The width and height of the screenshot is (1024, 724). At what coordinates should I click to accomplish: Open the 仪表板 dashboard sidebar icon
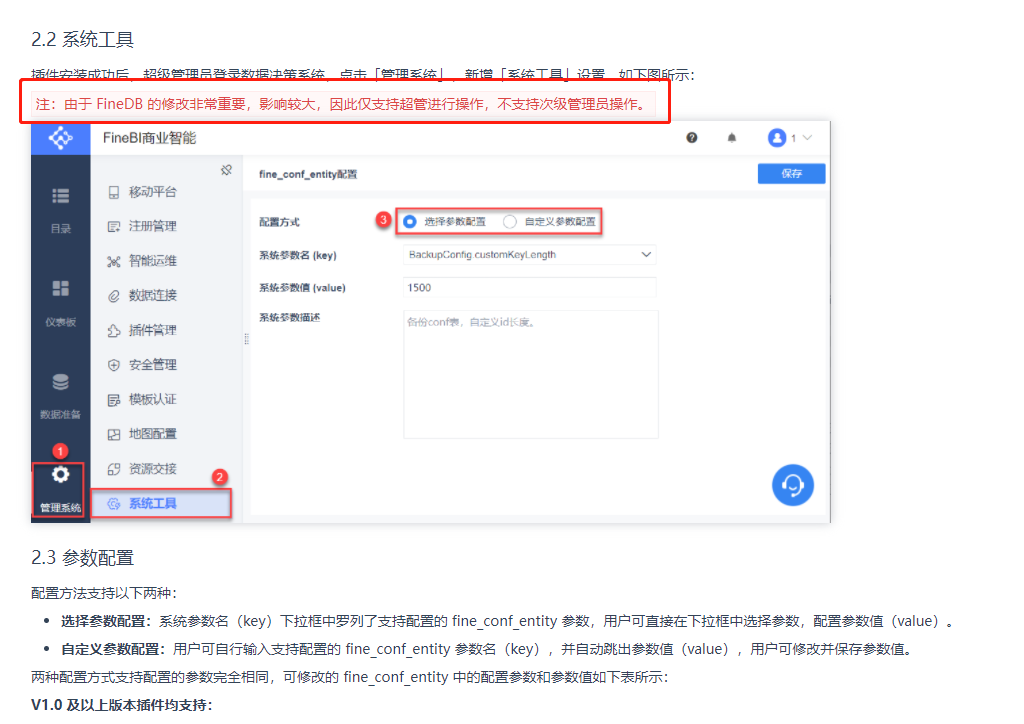[x=61, y=288]
